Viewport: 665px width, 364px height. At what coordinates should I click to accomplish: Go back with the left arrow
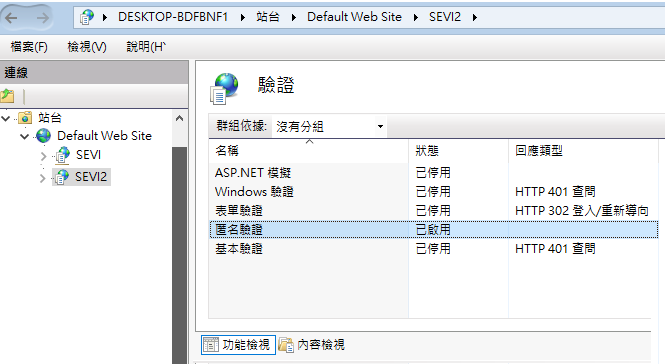coord(11,17)
